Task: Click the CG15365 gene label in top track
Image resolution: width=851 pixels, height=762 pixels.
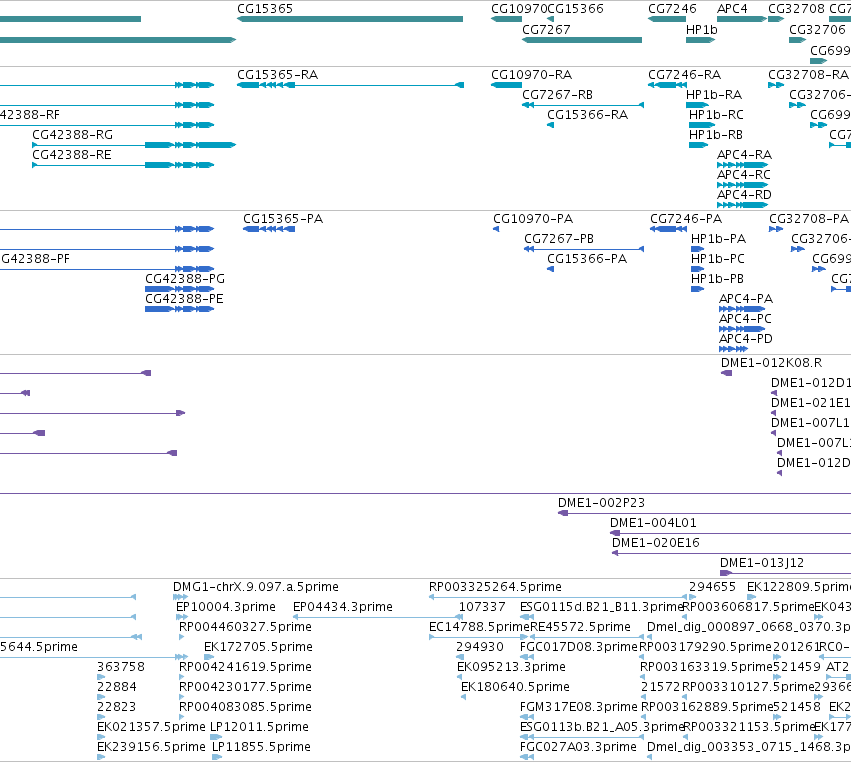Action: click(265, 9)
